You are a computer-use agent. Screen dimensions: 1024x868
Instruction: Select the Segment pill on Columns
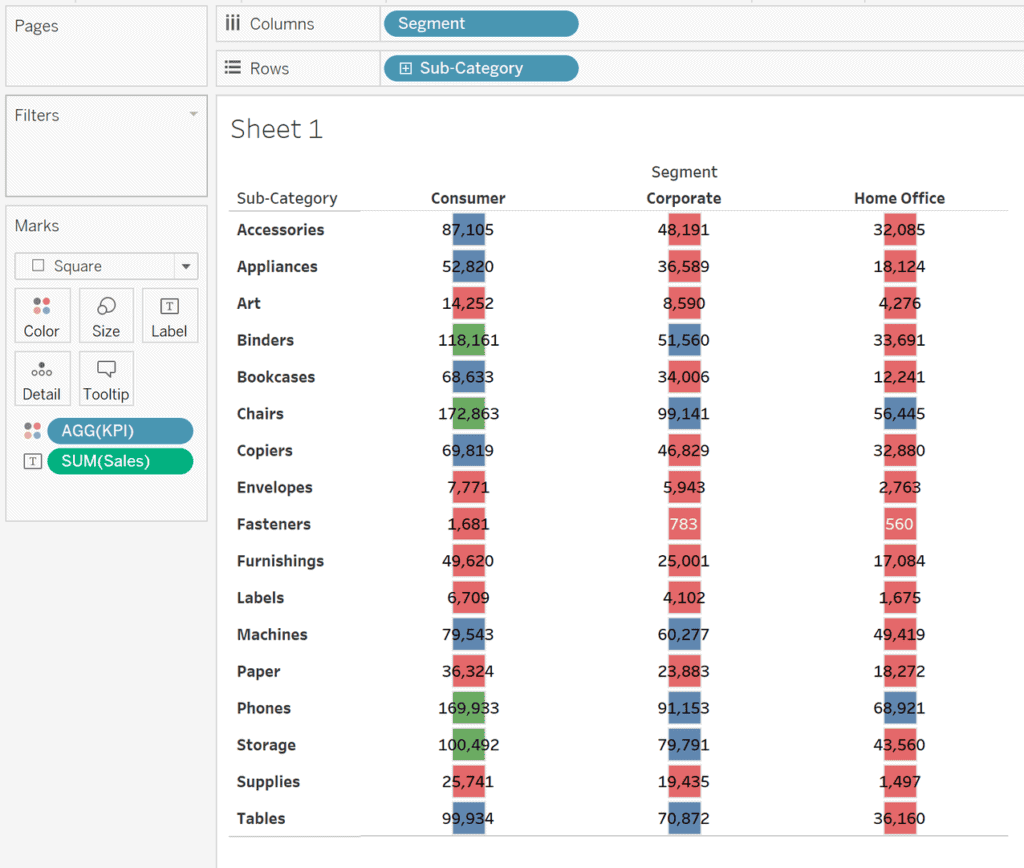480,24
